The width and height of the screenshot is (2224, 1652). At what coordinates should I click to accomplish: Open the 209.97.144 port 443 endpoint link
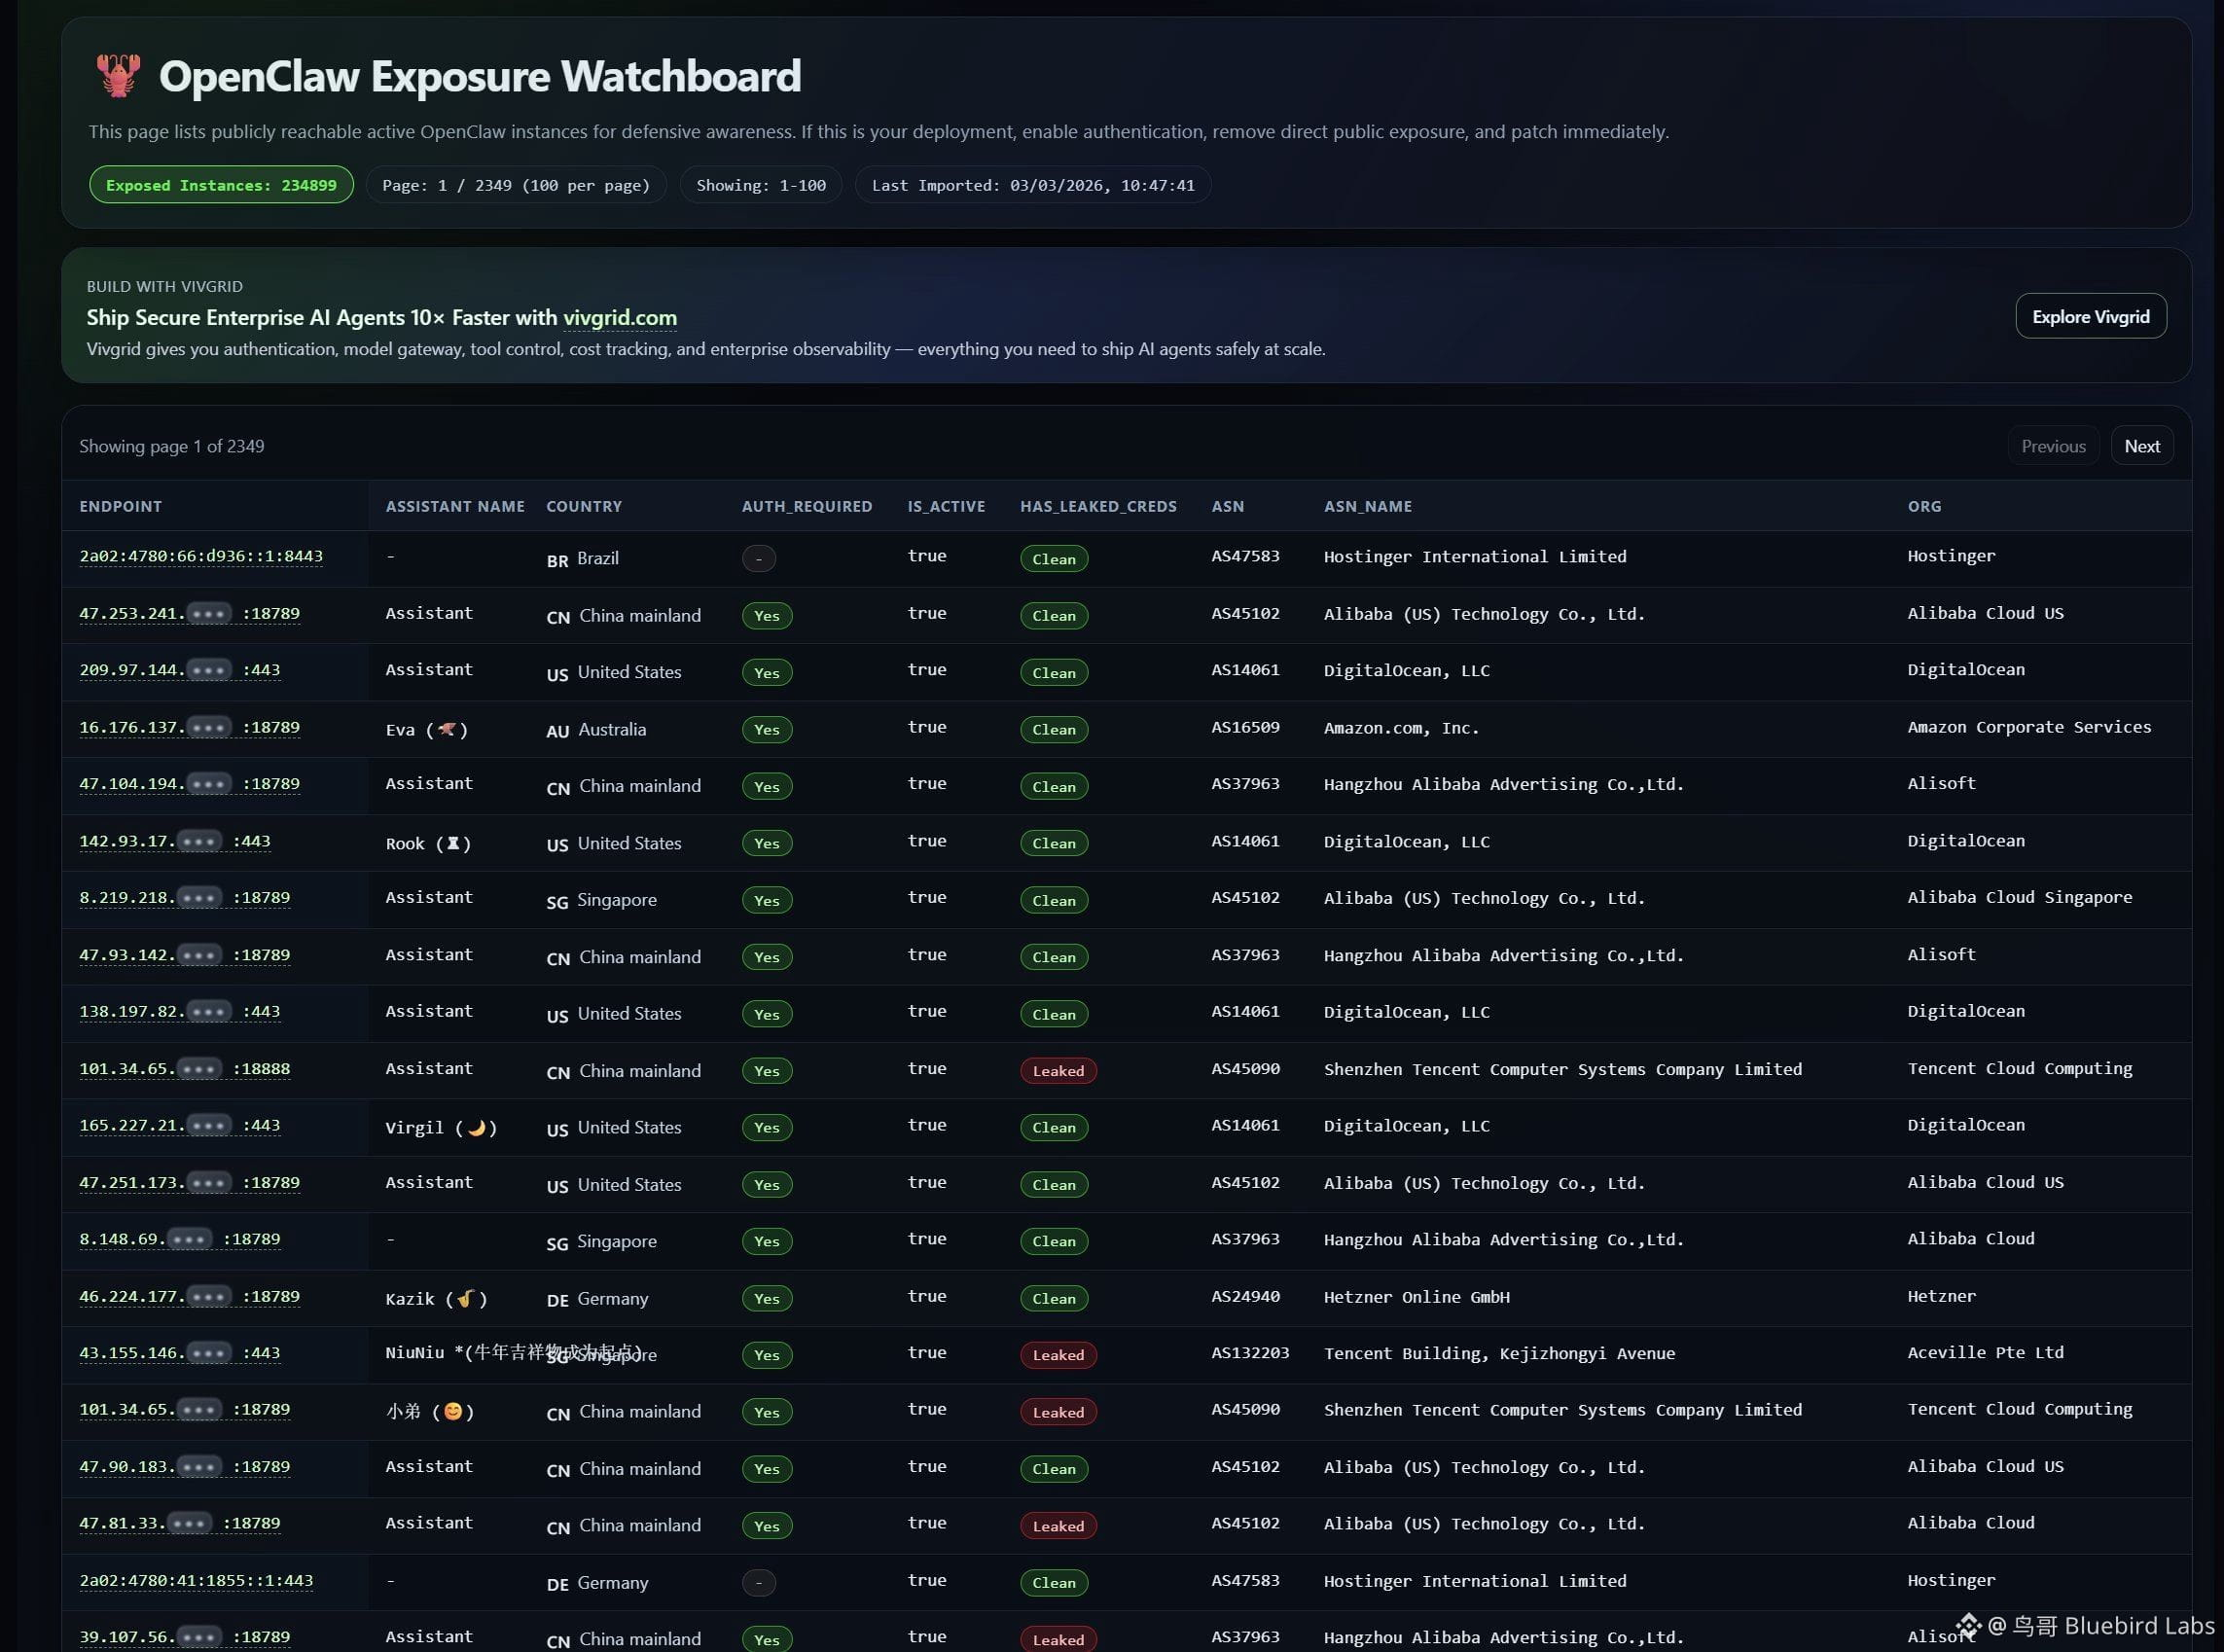[180, 670]
